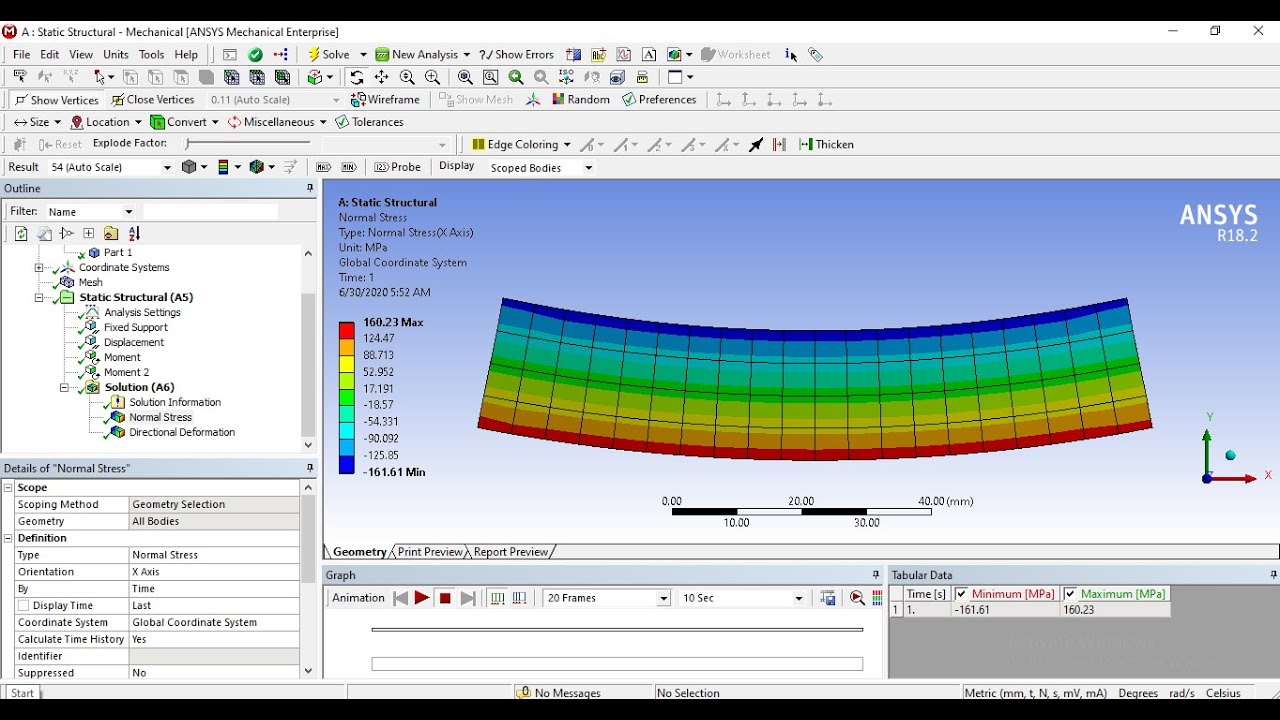Stop the animation
1280x720 pixels.
[x=445, y=598]
